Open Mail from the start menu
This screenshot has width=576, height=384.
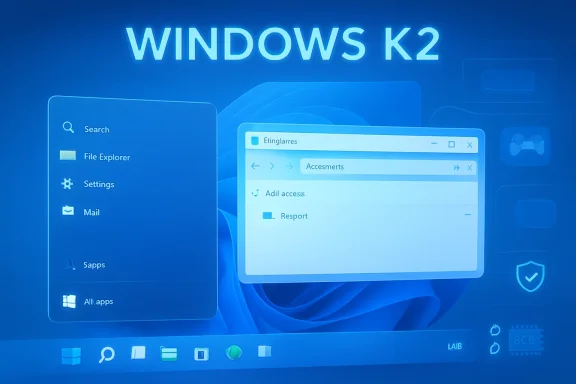coord(81,212)
